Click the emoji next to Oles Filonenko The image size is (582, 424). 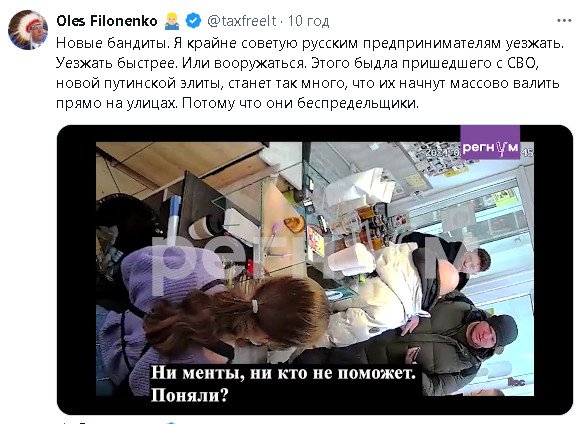point(171,21)
